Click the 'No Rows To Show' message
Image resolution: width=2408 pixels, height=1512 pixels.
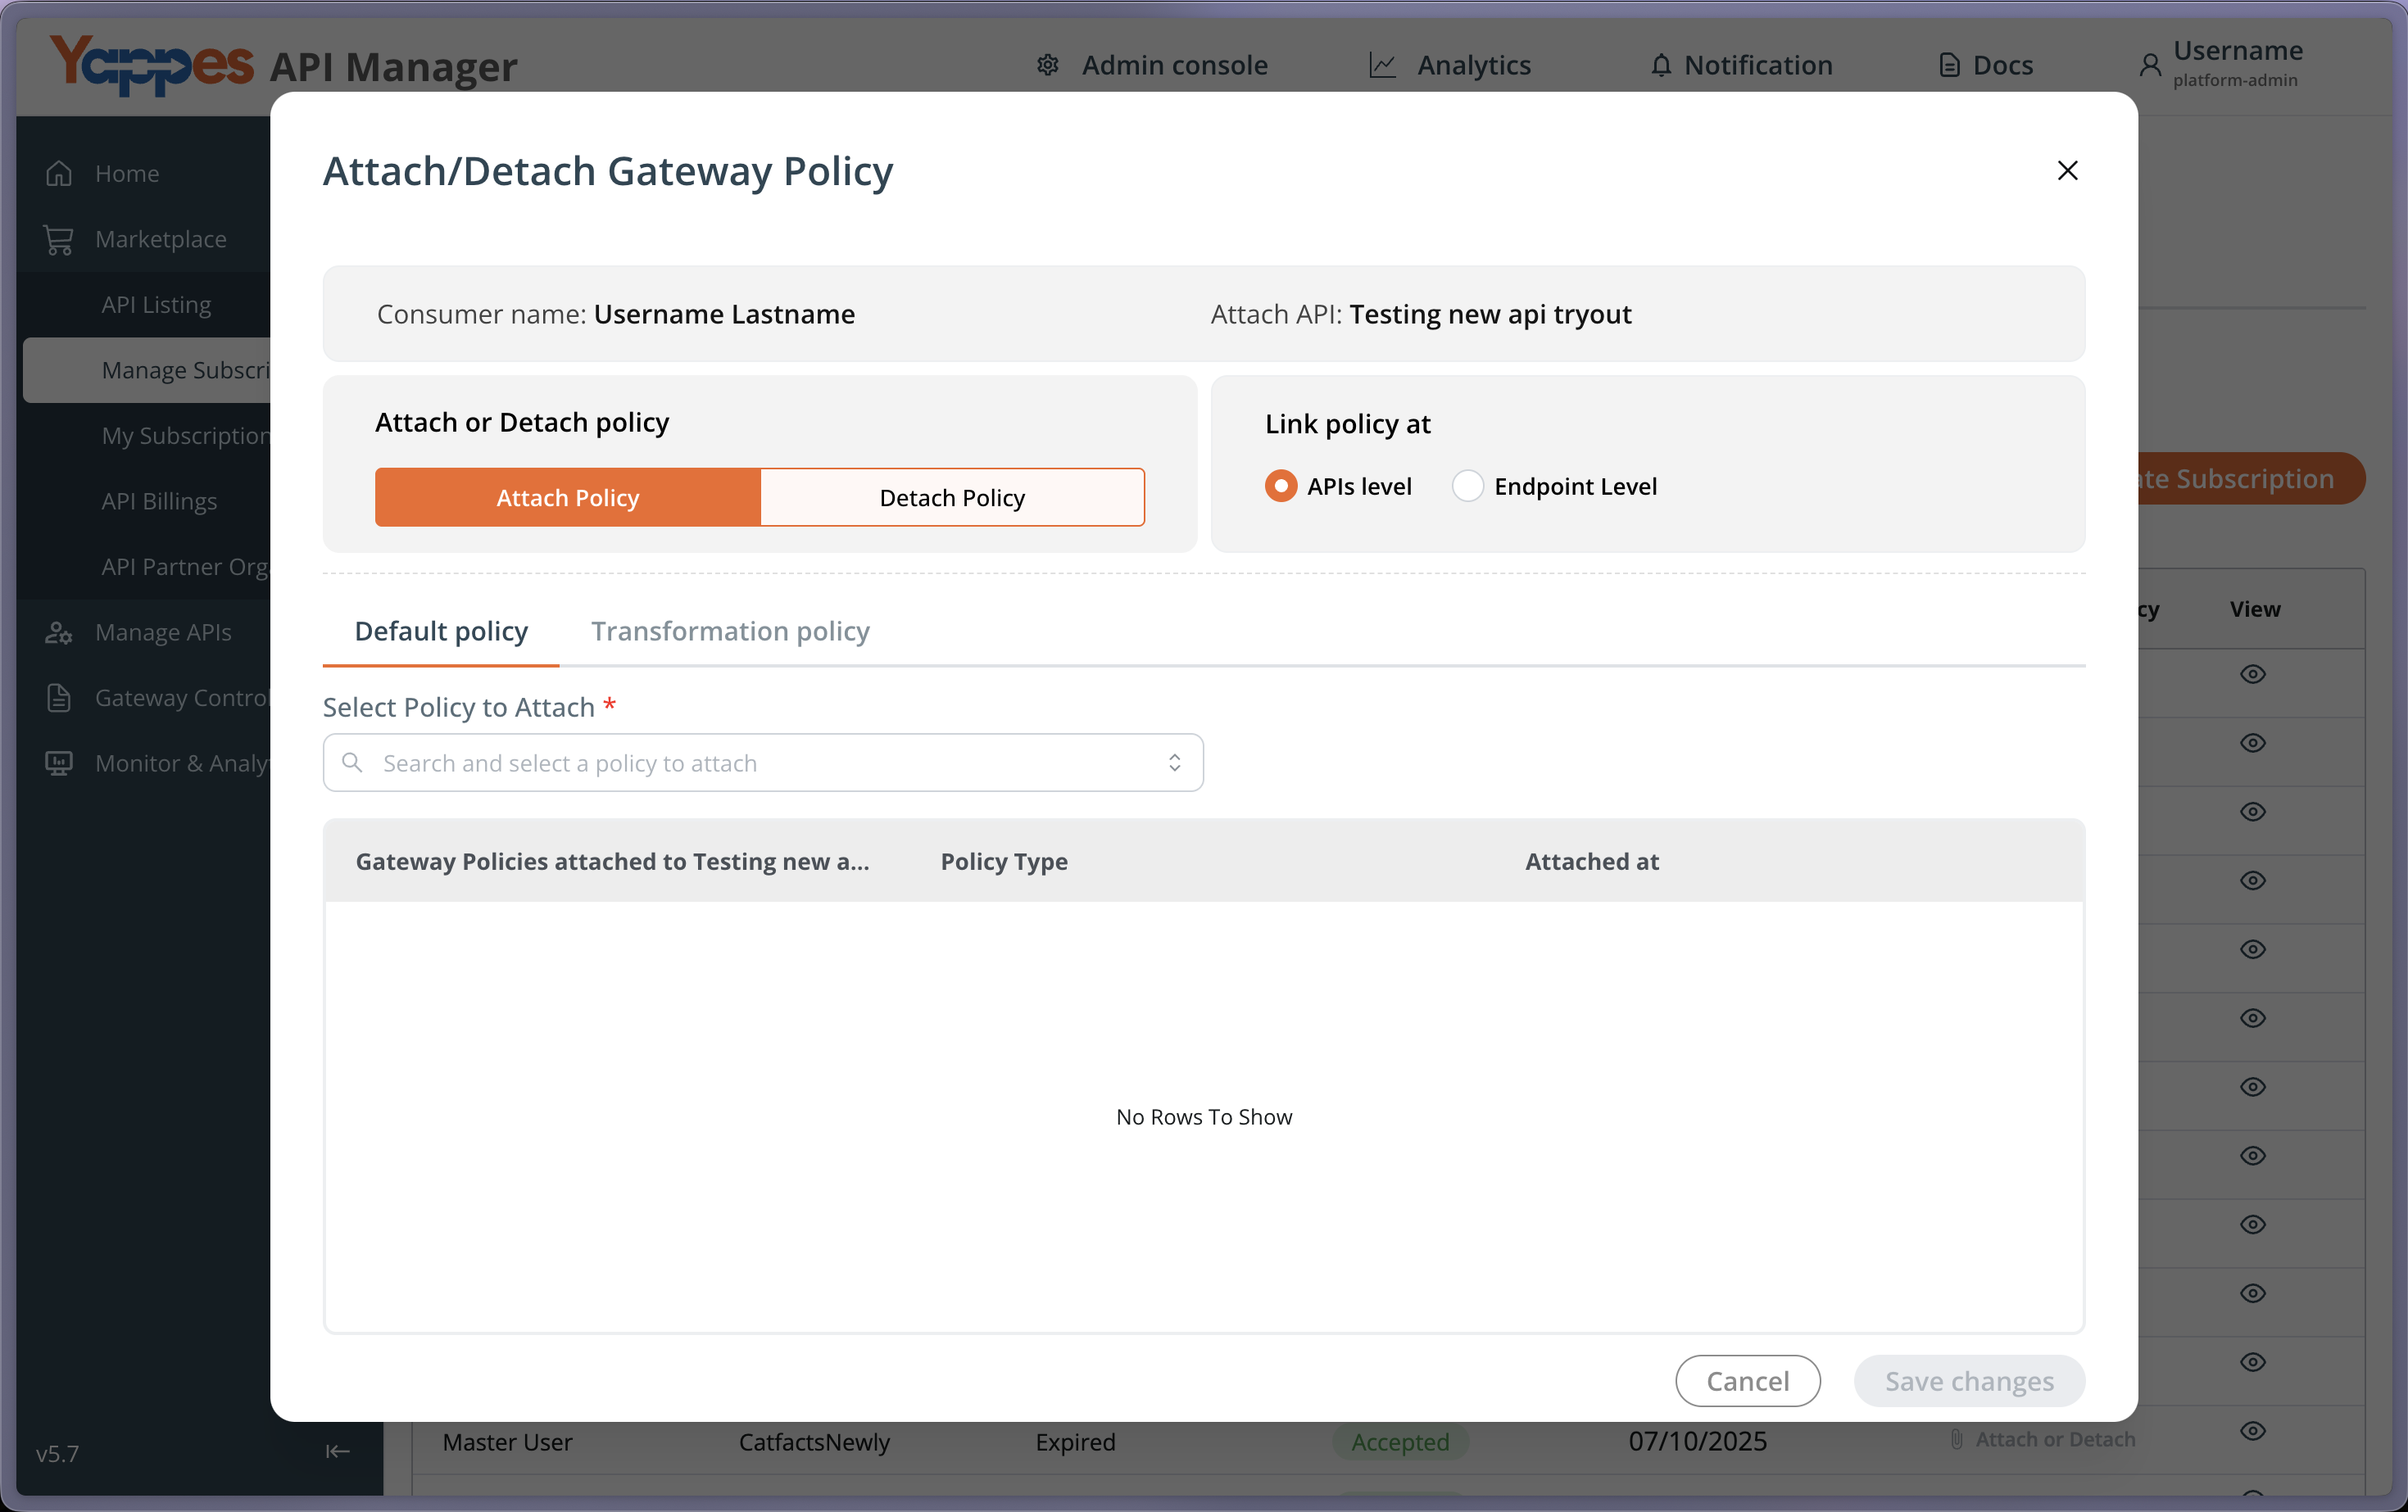pos(1204,1117)
